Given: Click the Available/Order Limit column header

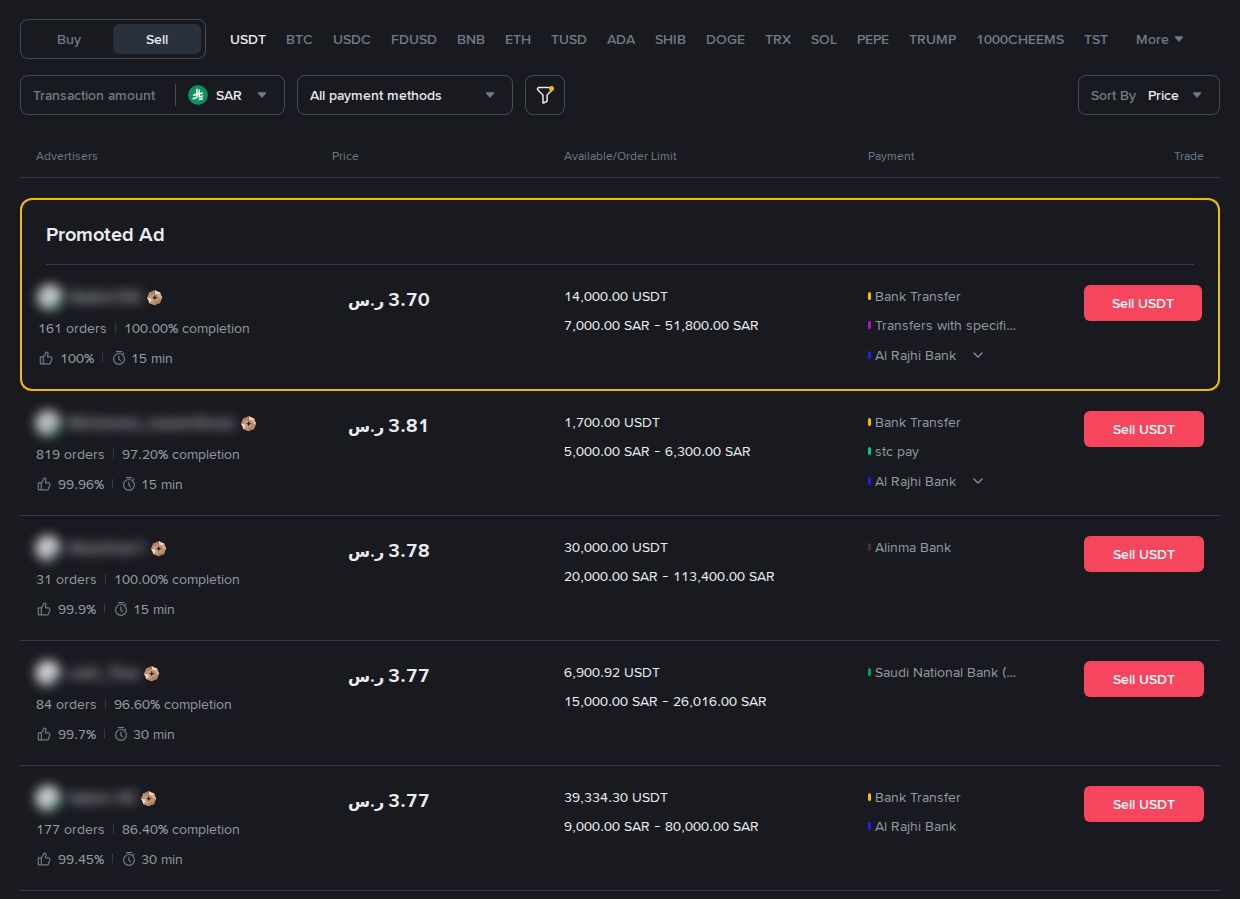Looking at the screenshot, I should point(620,156).
